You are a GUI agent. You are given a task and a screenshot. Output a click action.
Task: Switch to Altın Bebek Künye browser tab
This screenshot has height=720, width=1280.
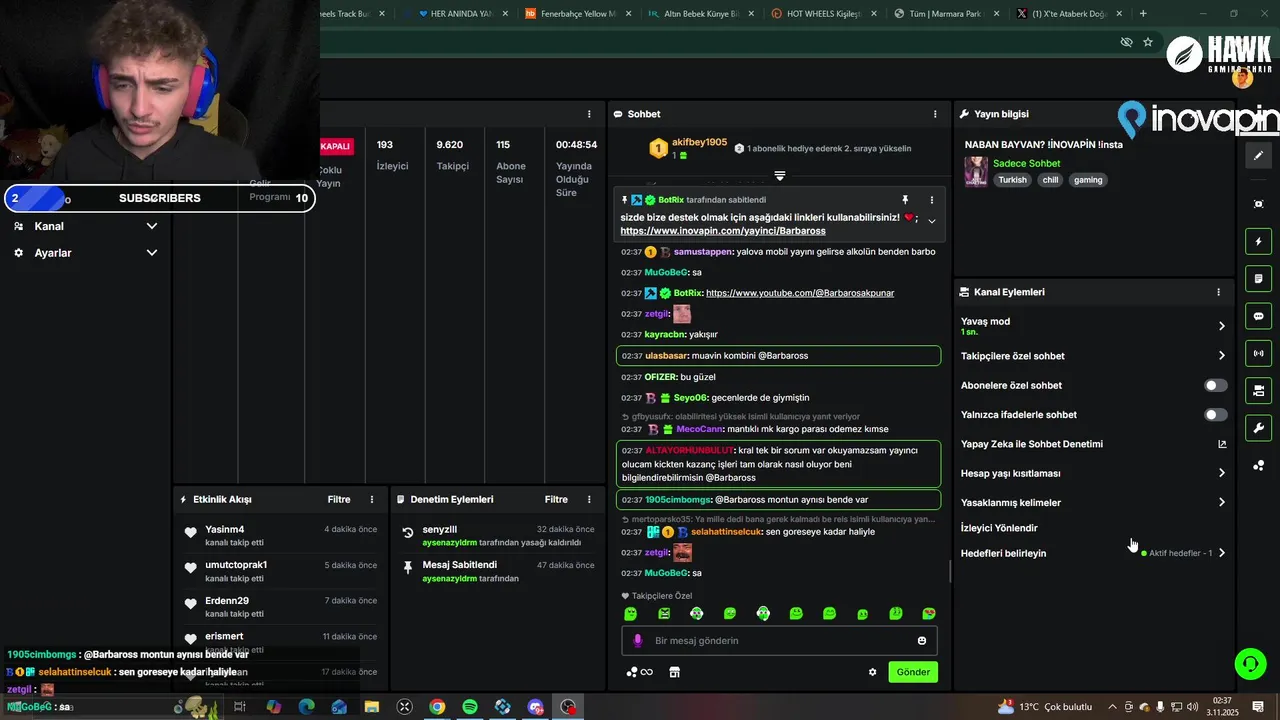tap(700, 14)
